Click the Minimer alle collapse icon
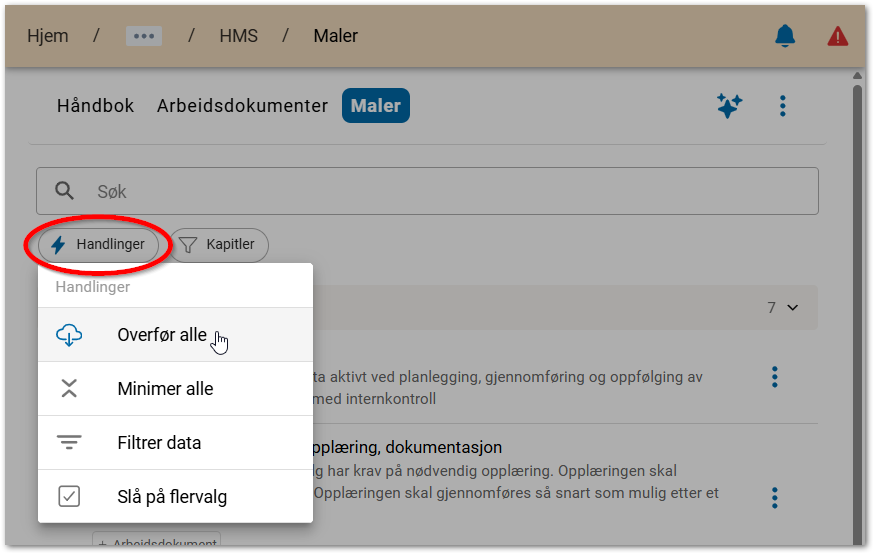Viewport: 874px width, 554px height. point(69,389)
